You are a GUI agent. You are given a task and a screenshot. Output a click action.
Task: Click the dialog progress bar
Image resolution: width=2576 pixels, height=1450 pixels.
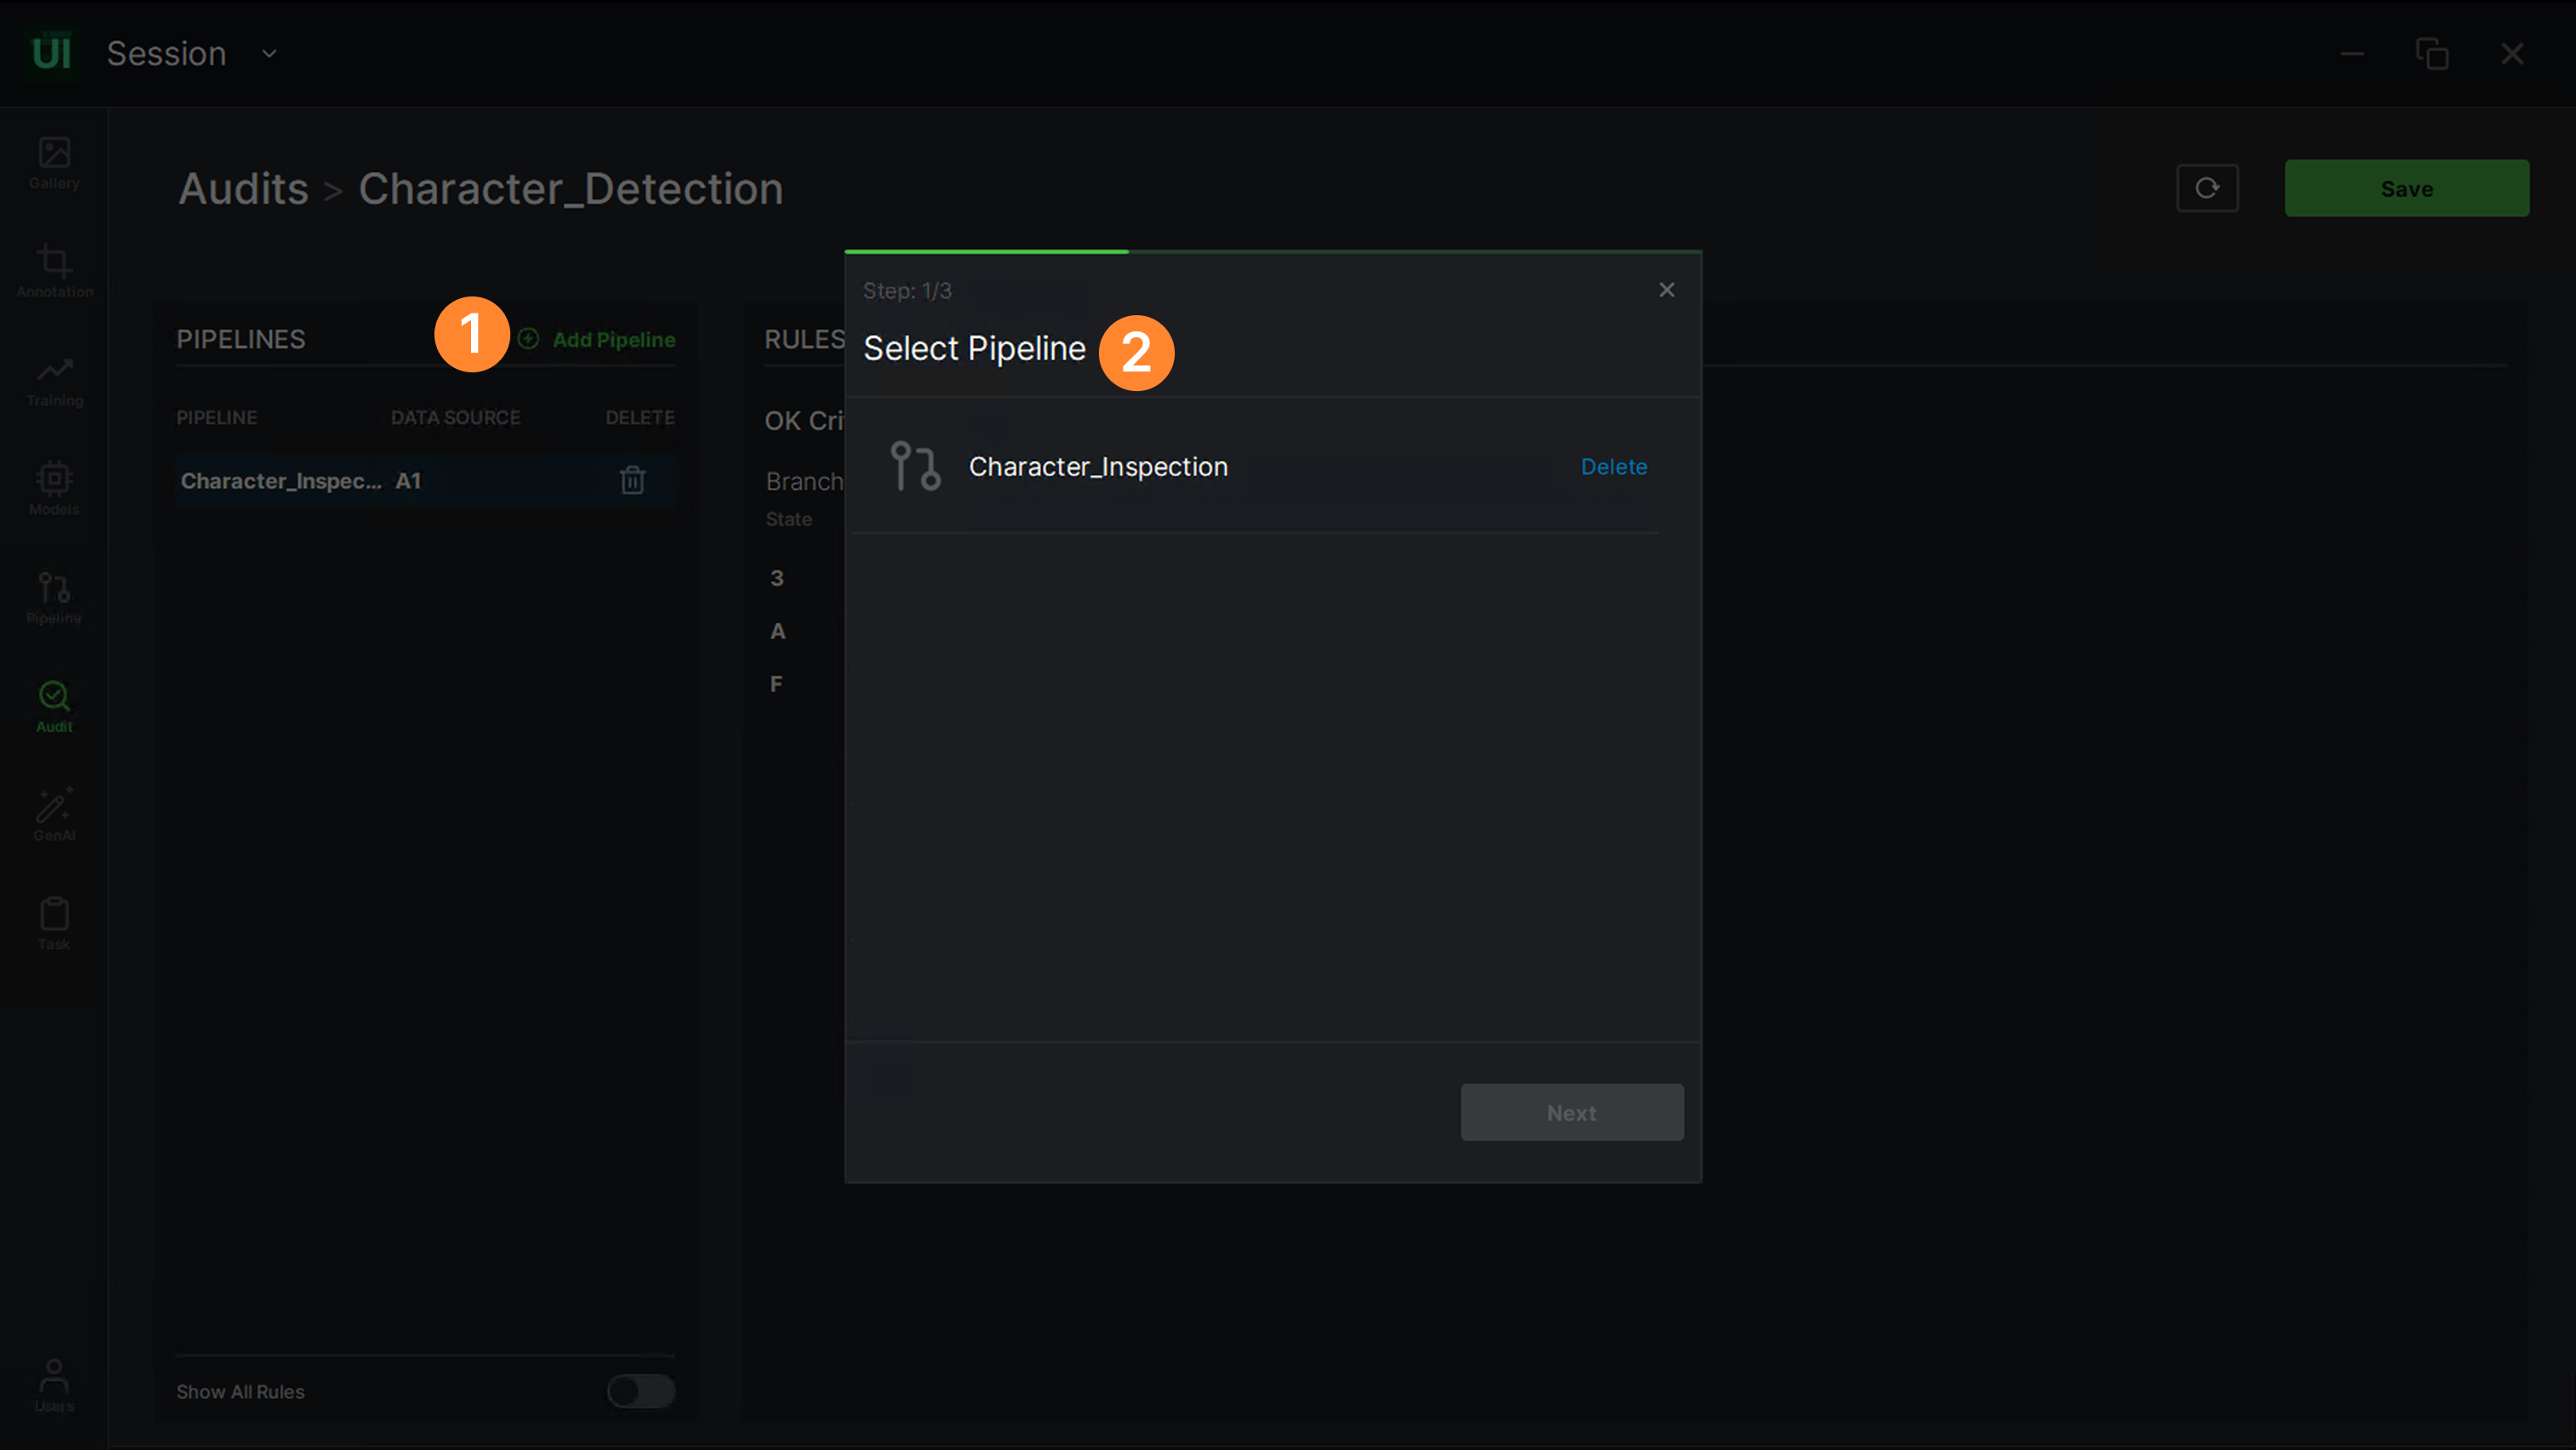click(1272, 251)
